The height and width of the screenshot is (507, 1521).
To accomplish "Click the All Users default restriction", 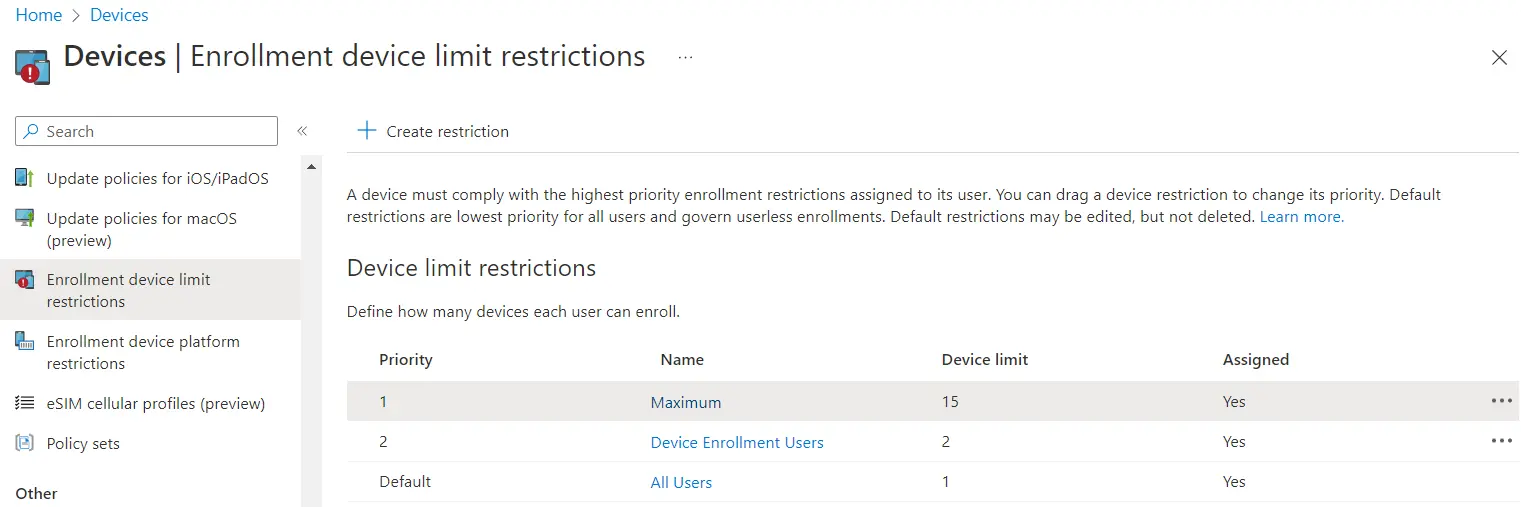I will pos(681,482).
